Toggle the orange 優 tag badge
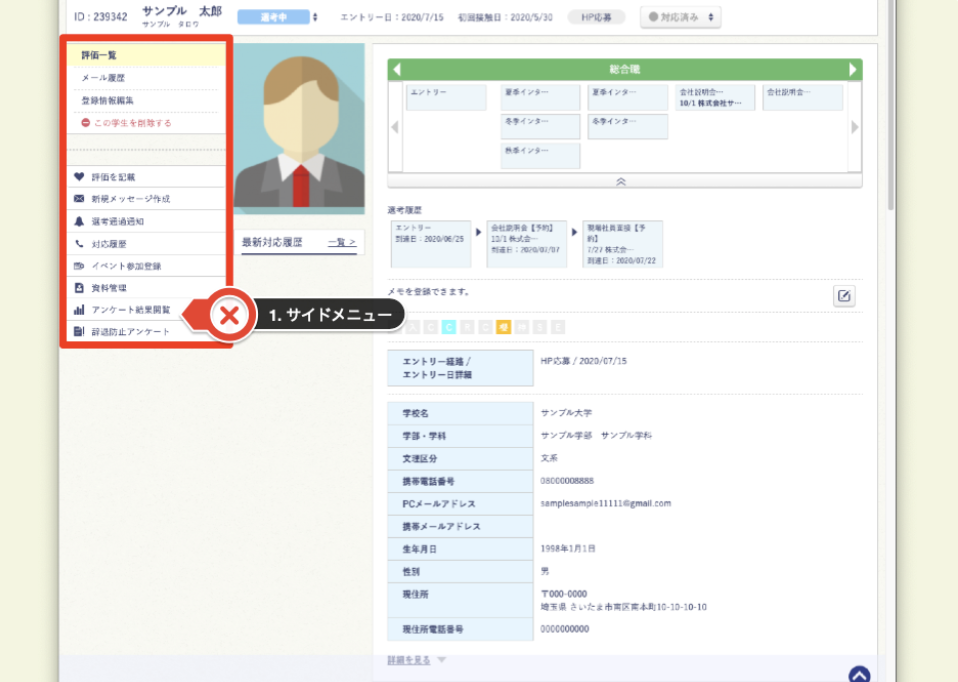The image size is (958, 682). 504,327
